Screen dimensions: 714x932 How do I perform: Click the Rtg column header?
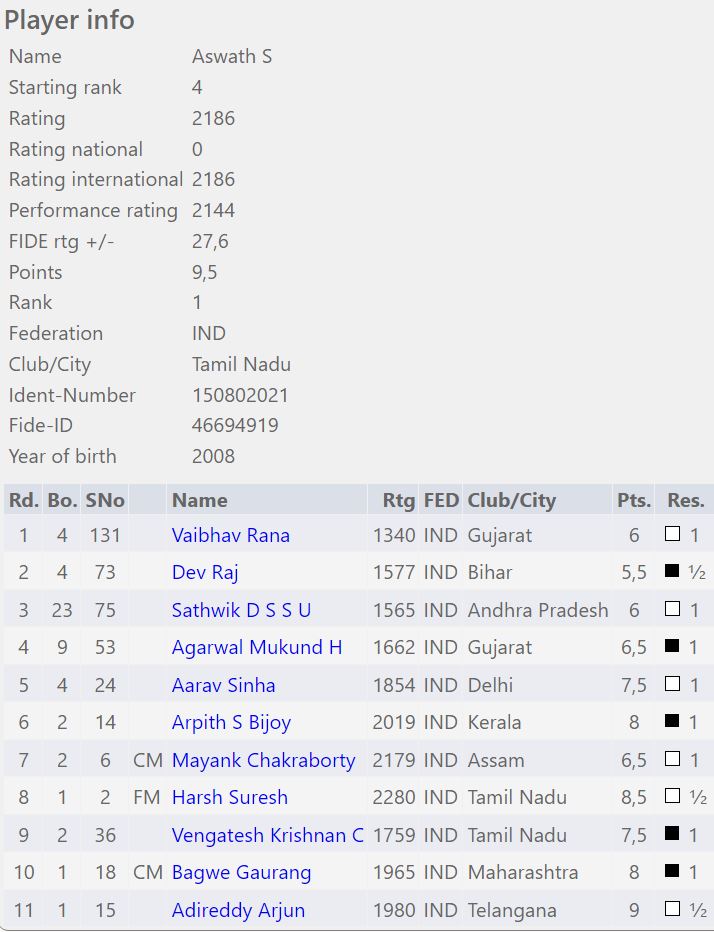(x=398, y=500)
